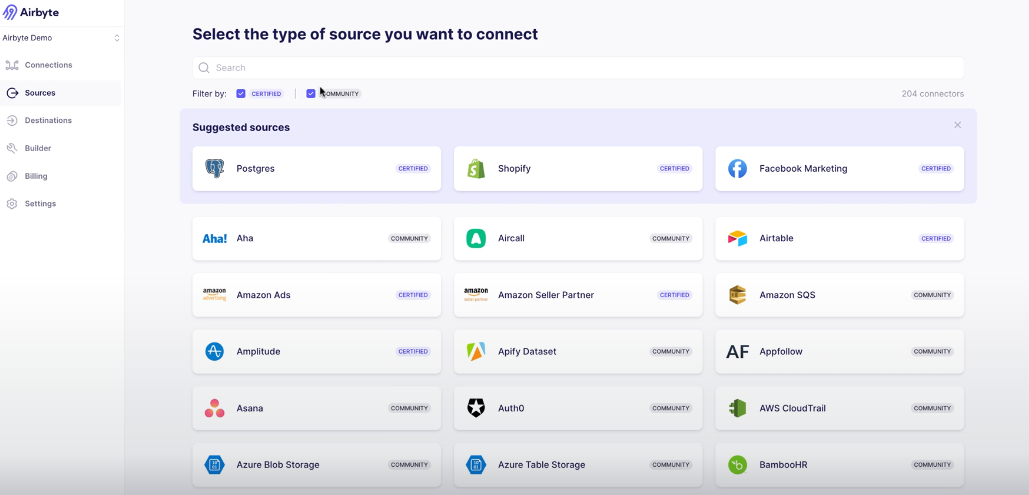Select the Facebook Marketing logo icon

point(738,169)
